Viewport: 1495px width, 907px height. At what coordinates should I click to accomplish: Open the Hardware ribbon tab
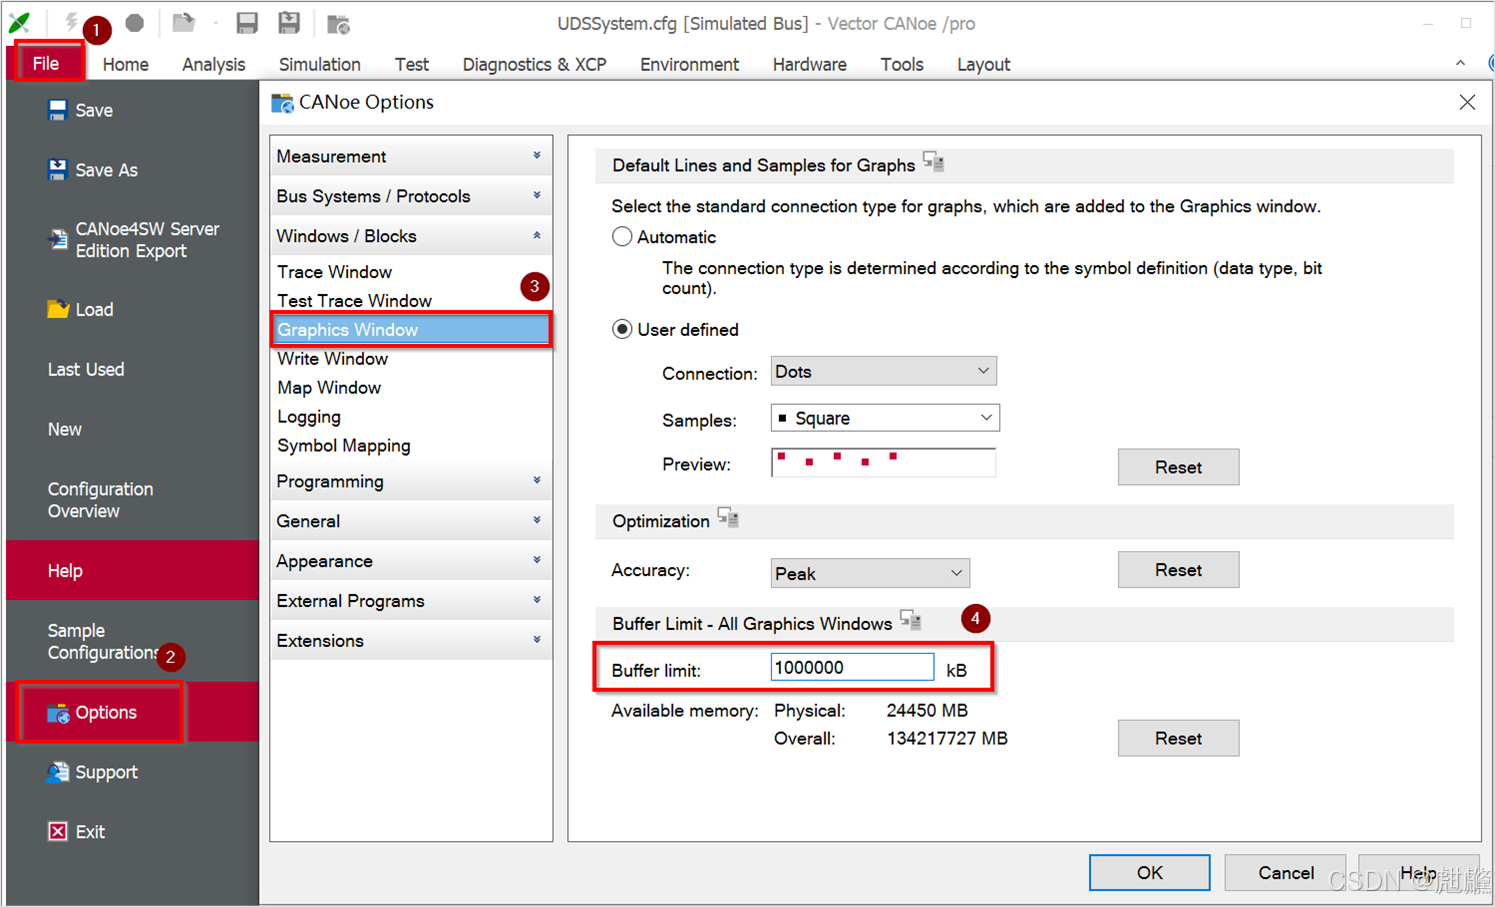click(810, 64)
